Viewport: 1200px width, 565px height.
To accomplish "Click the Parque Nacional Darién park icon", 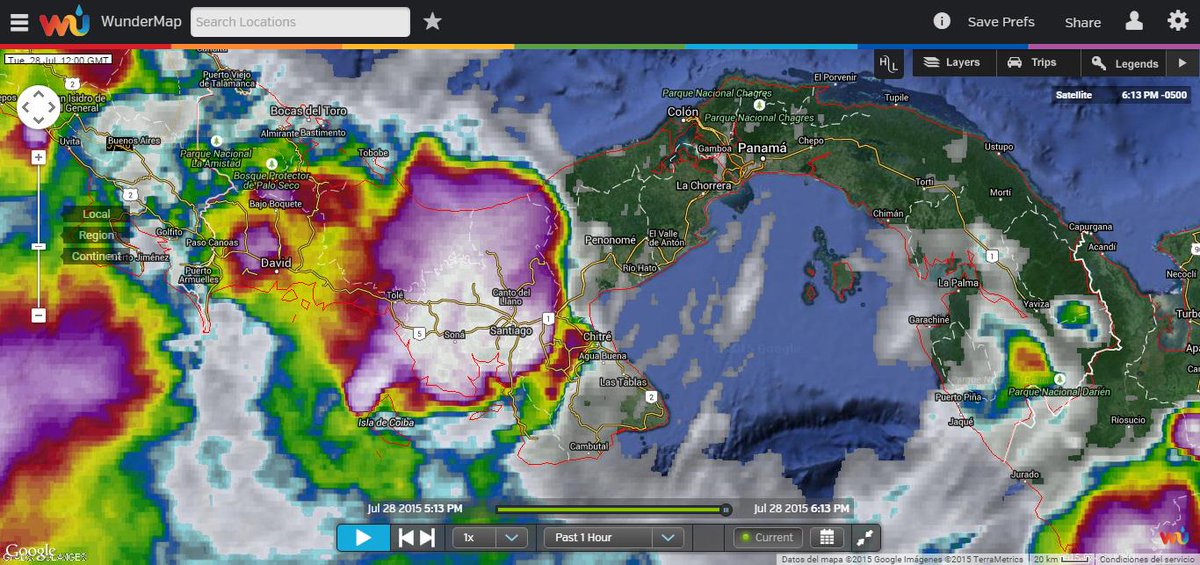I will [x=1058, y=378].
